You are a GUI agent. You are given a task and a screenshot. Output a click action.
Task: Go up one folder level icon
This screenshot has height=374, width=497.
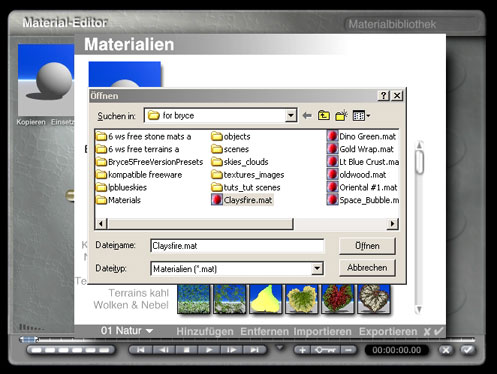coord(323,116)
